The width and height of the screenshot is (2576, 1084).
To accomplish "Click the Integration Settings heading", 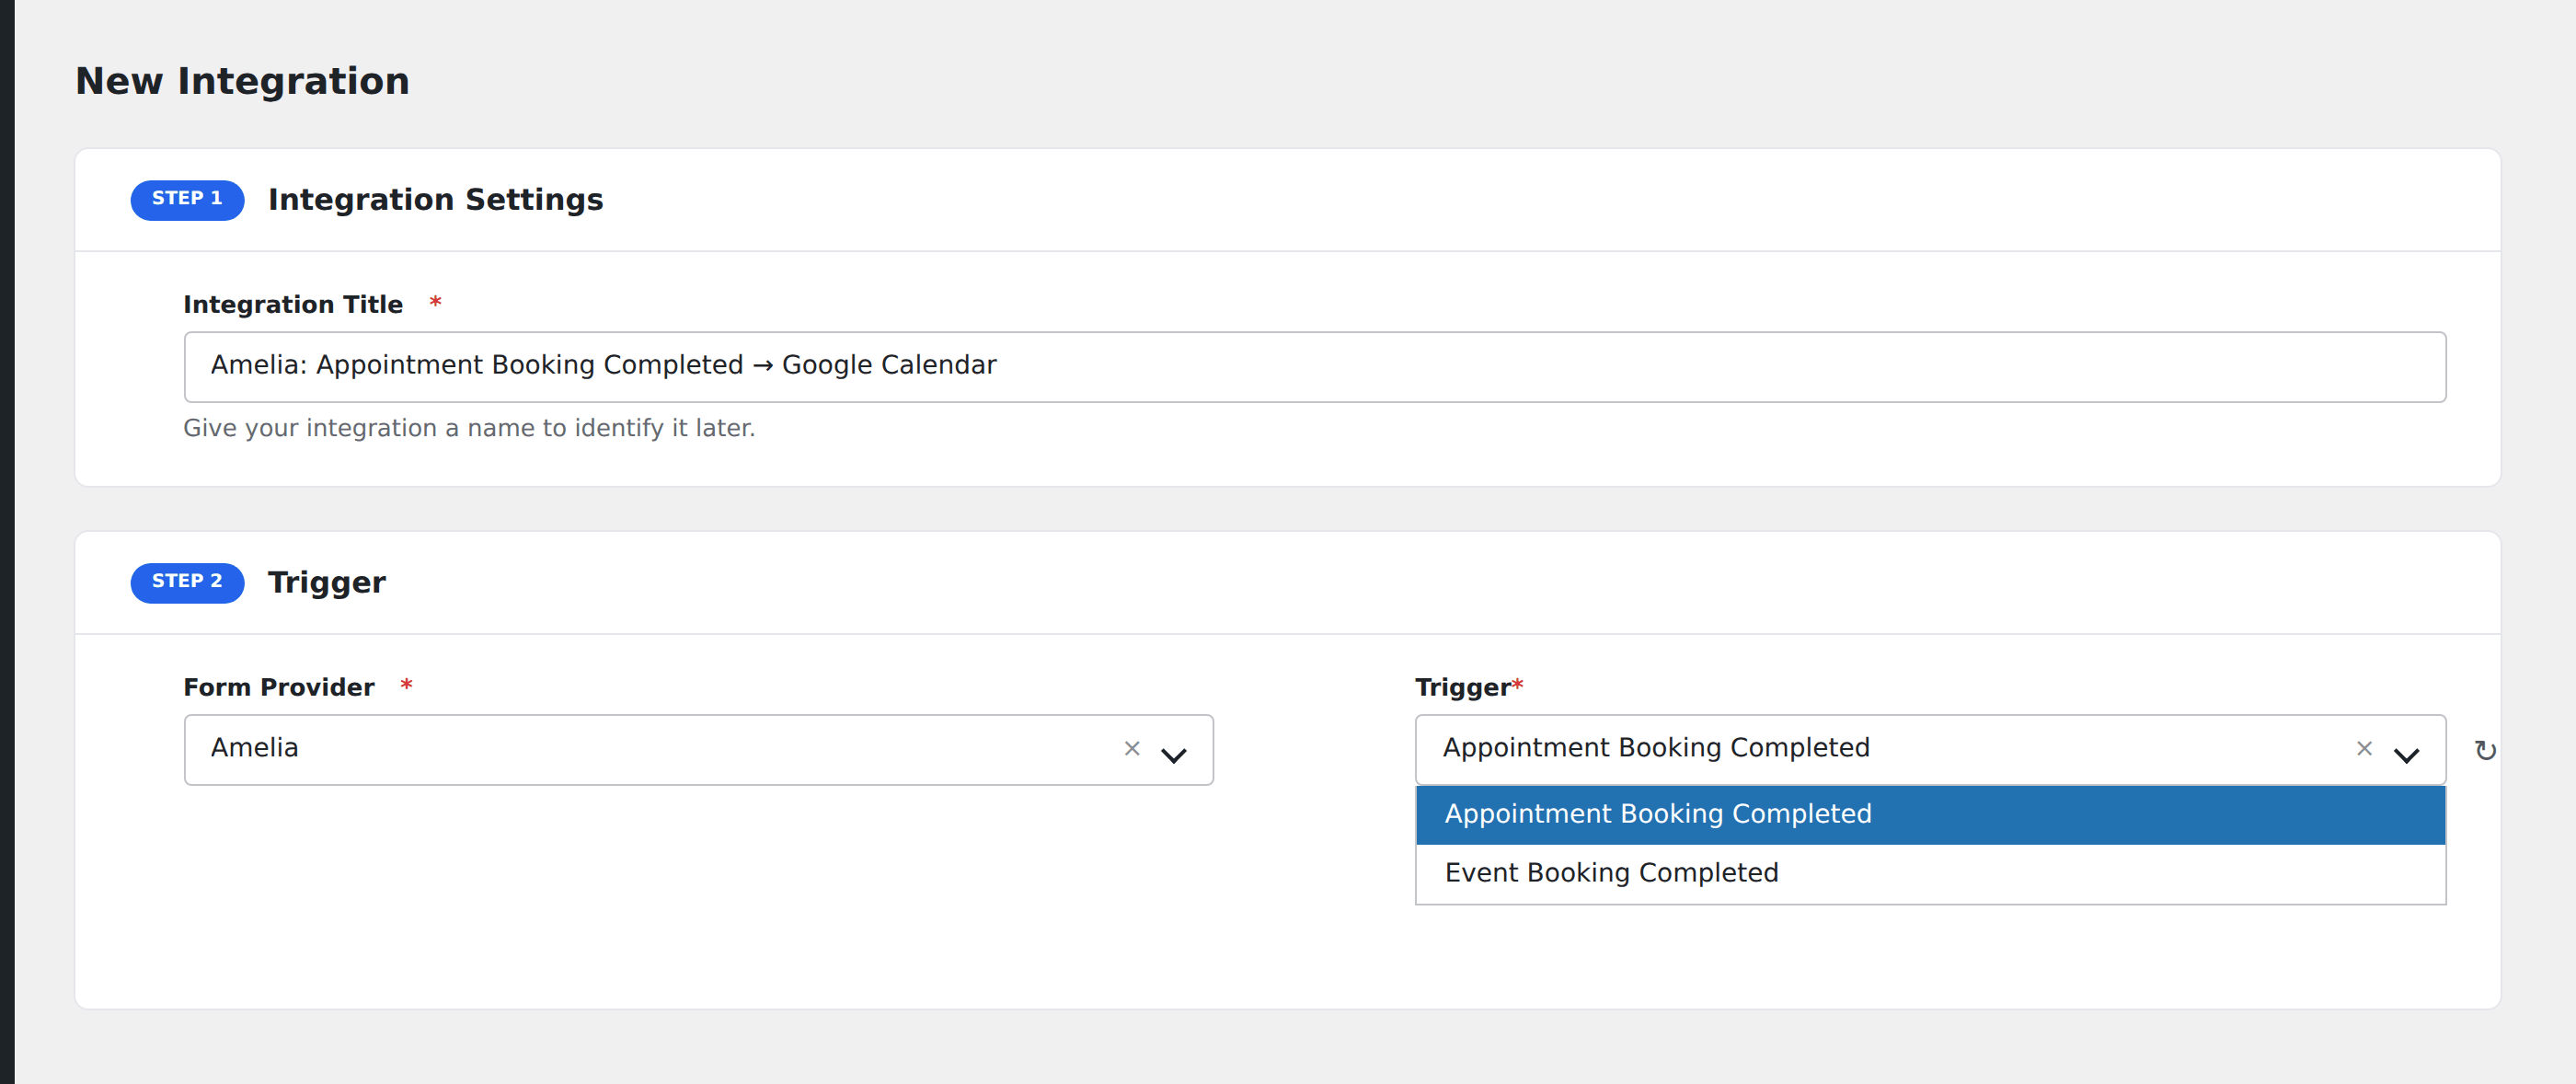I will [x=435, y=199].
